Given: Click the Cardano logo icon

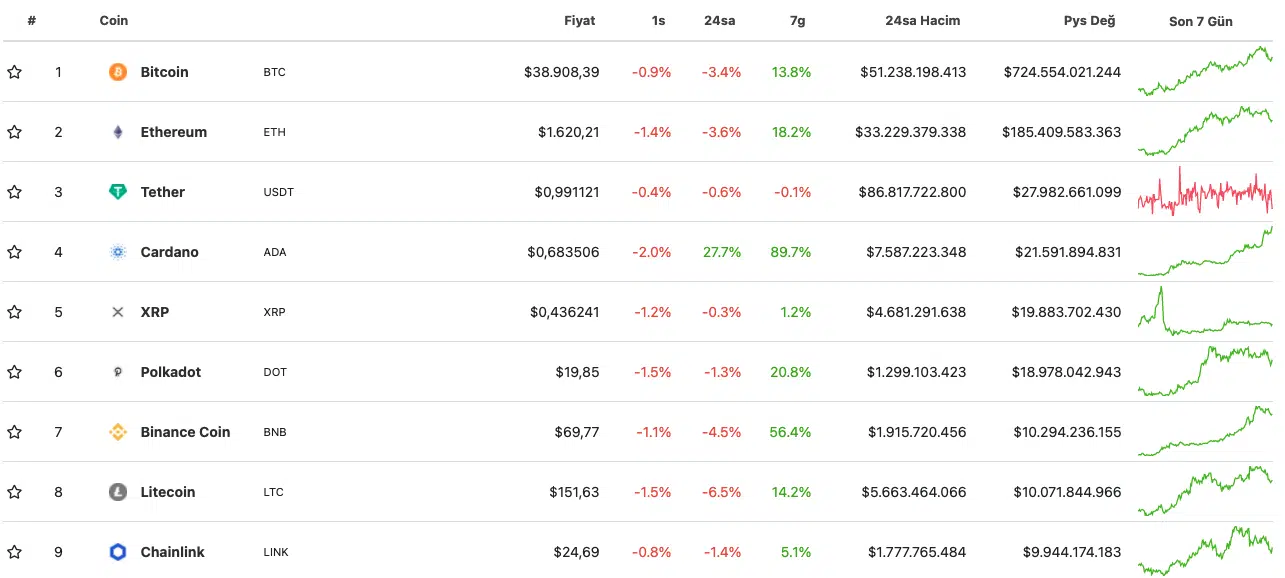Looking at the screenshot, I should (x=118, y=252).
